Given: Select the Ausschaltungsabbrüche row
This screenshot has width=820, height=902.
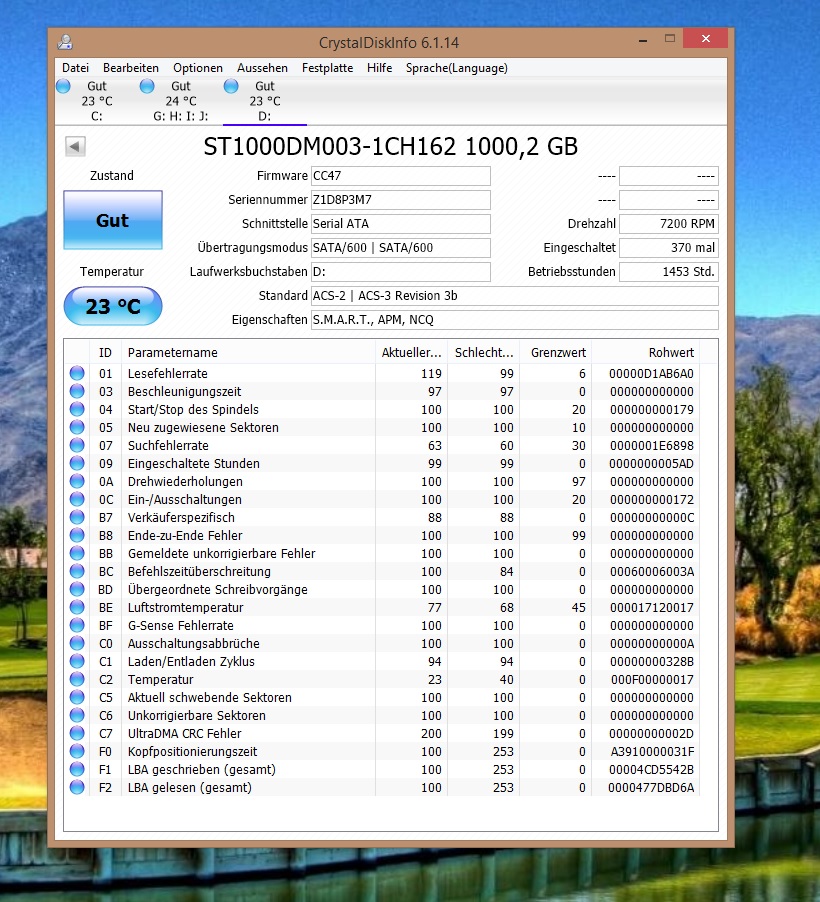Looking at the screenshot, I should click(382, 643).
